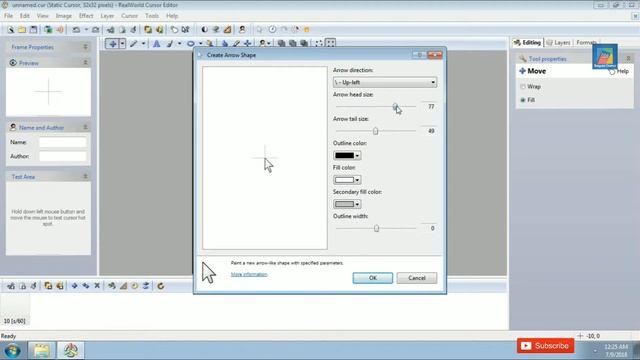Click the circular arrow icon in the frame toolbar

point(161,286)
